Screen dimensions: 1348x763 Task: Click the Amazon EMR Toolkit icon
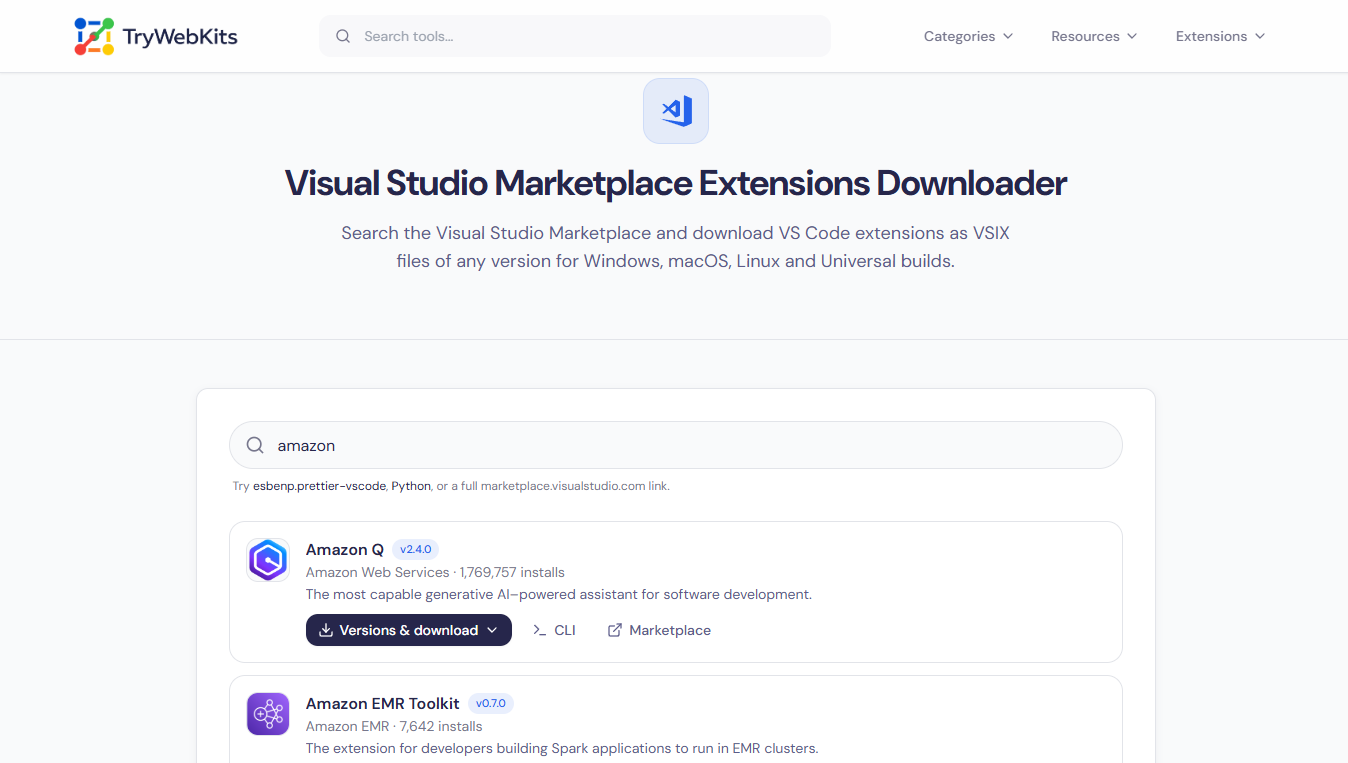(x=268, y=714)
